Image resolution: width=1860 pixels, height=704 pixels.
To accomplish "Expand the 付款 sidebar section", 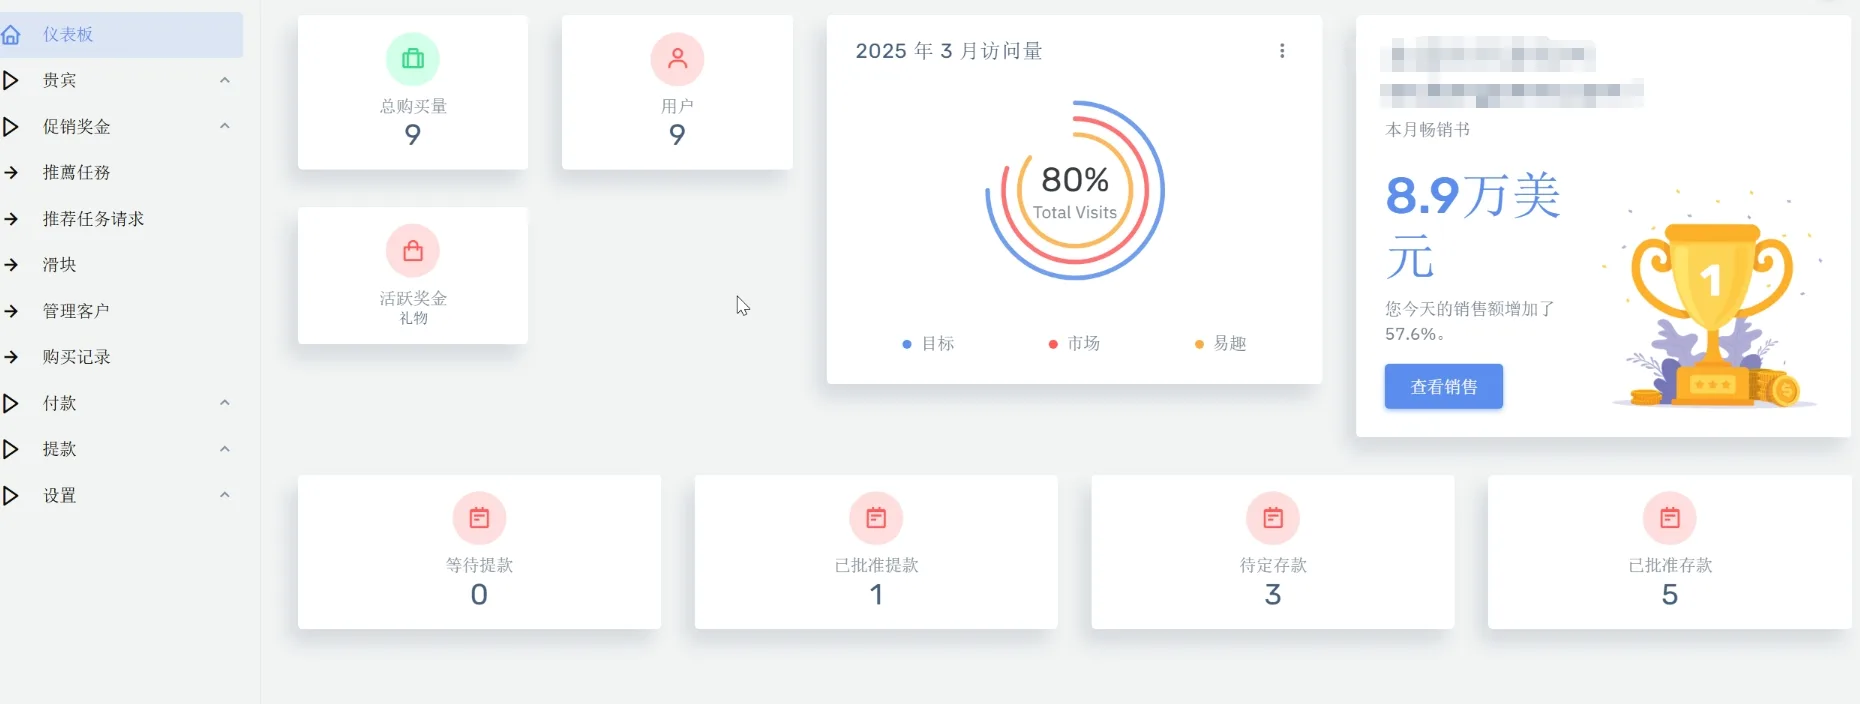I will [x=225, y=403].
